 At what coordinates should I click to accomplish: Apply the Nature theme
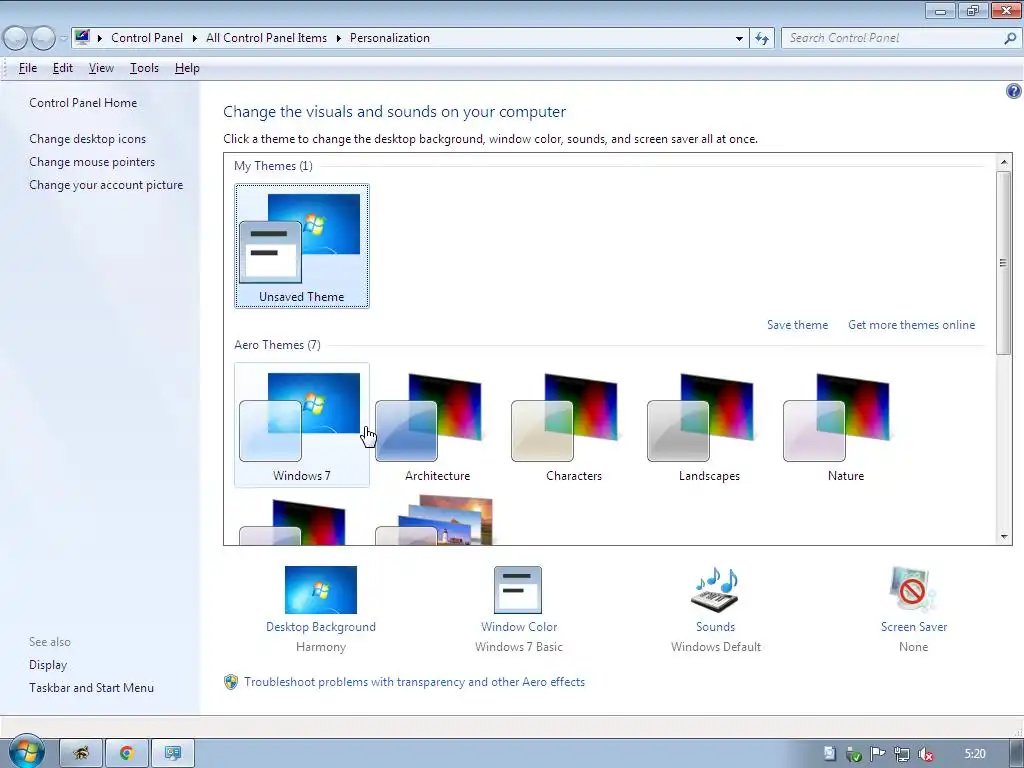845,425
